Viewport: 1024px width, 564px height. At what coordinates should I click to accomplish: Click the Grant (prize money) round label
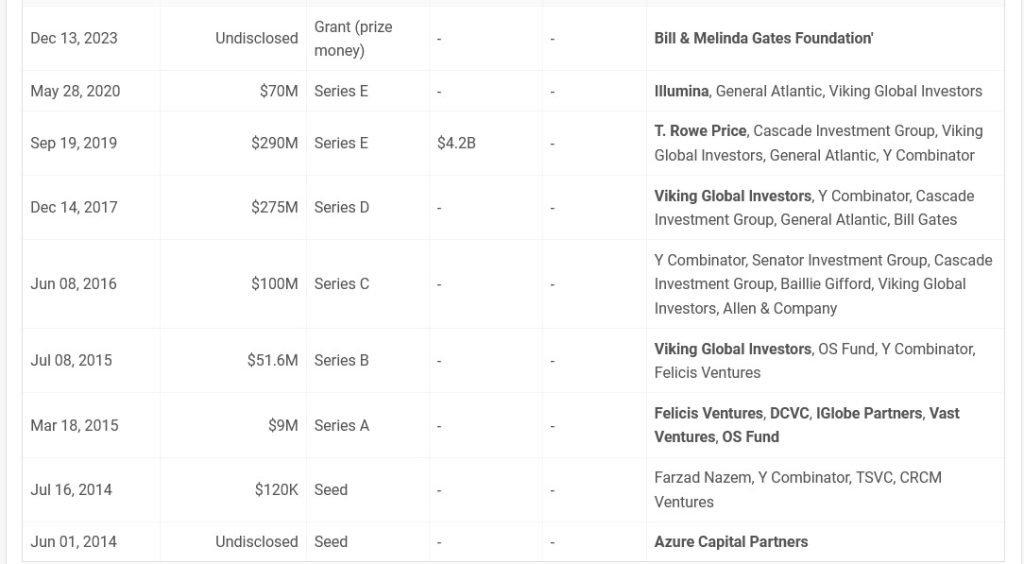353,39
